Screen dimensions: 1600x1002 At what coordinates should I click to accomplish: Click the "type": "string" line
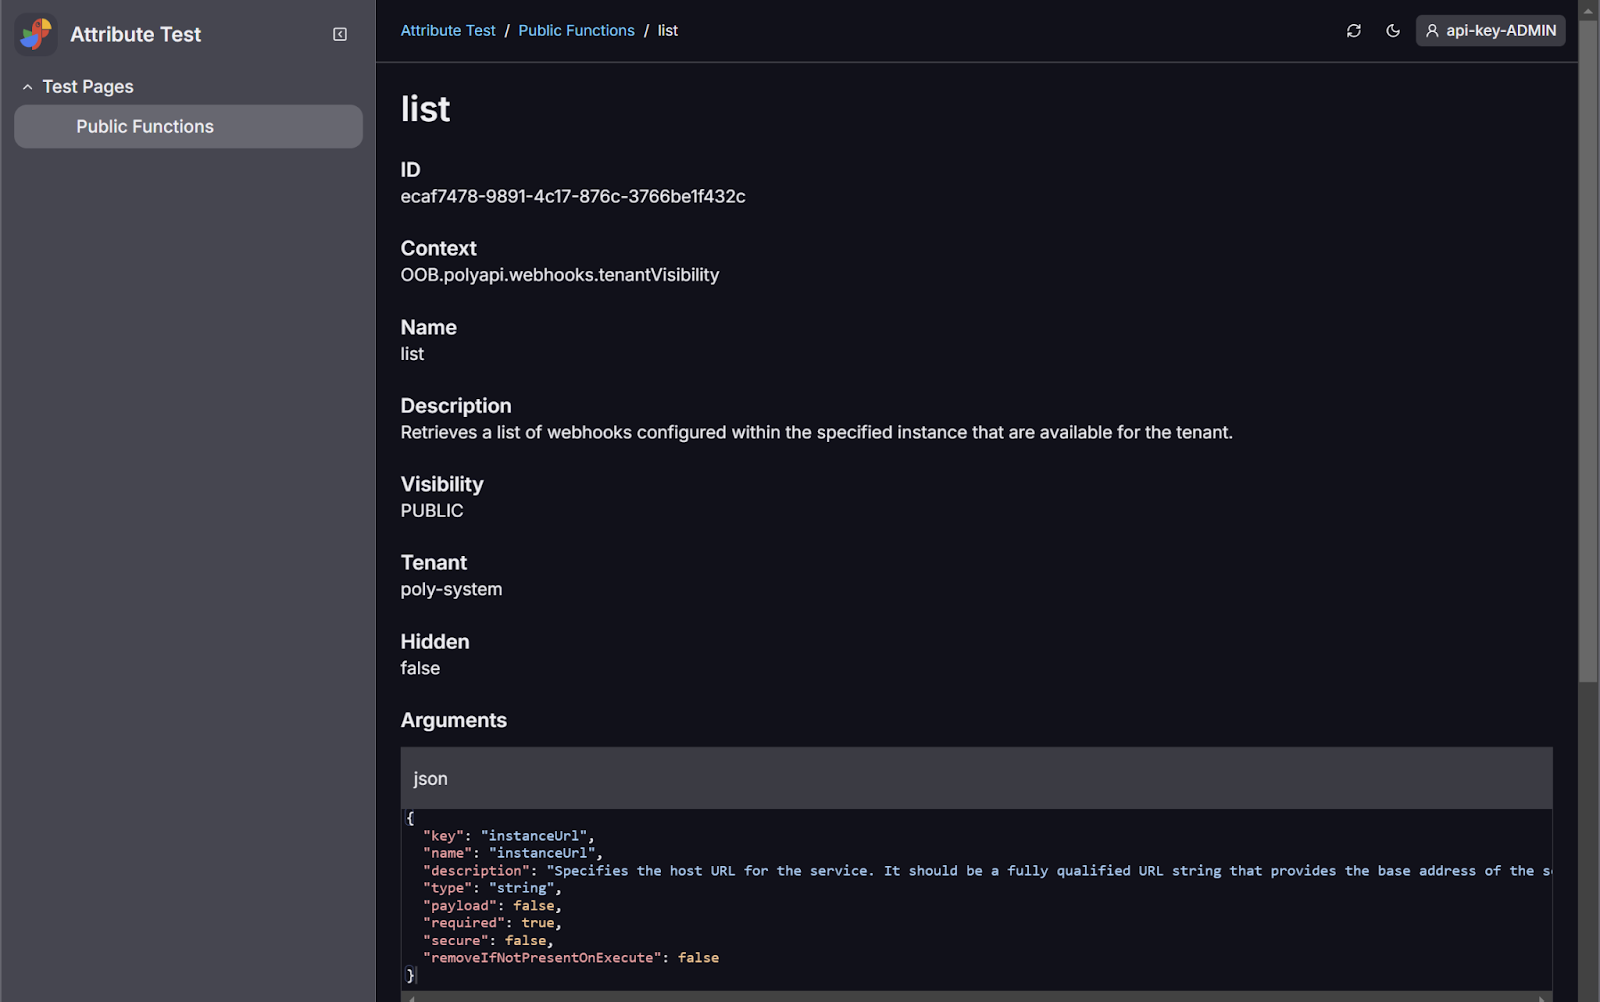(492, 888)
